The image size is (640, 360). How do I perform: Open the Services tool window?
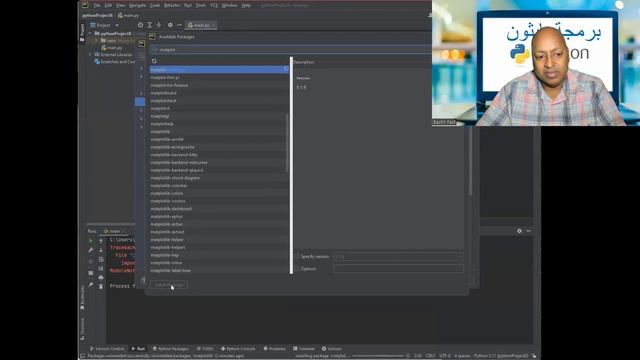(332, 349)
